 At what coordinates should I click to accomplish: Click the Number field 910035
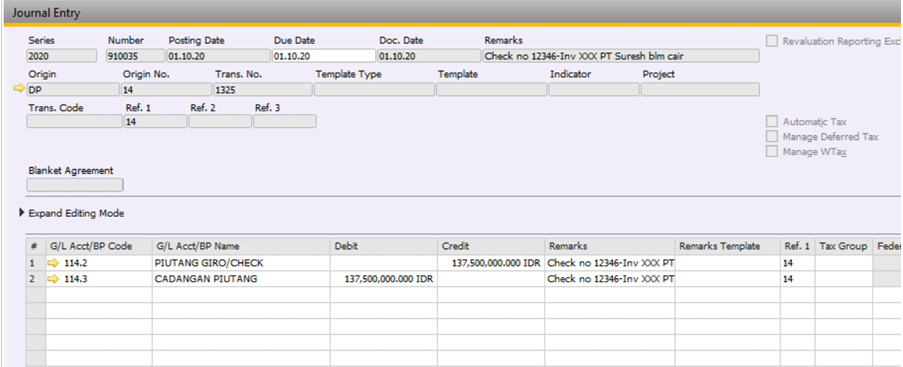tap(136, 56)
